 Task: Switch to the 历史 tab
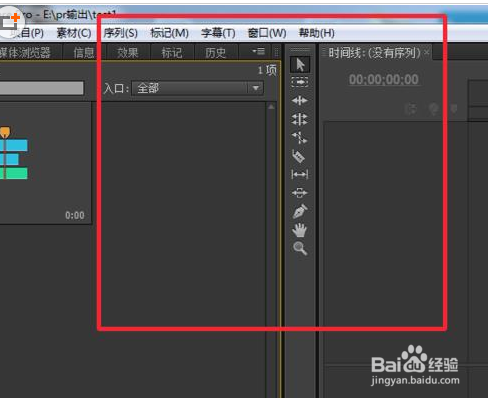(216, 52)
